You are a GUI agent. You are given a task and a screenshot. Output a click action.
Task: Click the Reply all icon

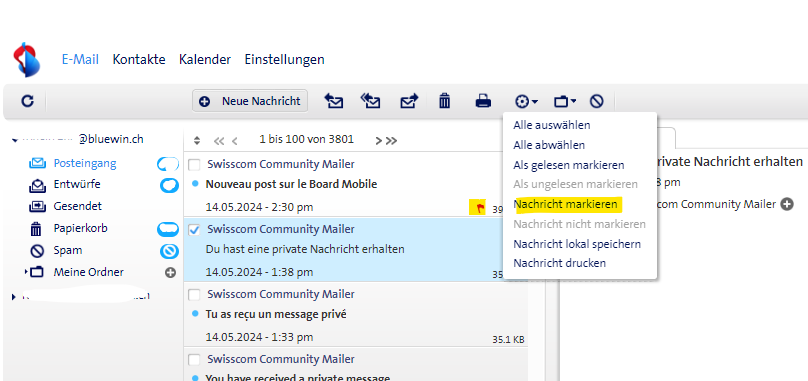[x=370, y=101]
